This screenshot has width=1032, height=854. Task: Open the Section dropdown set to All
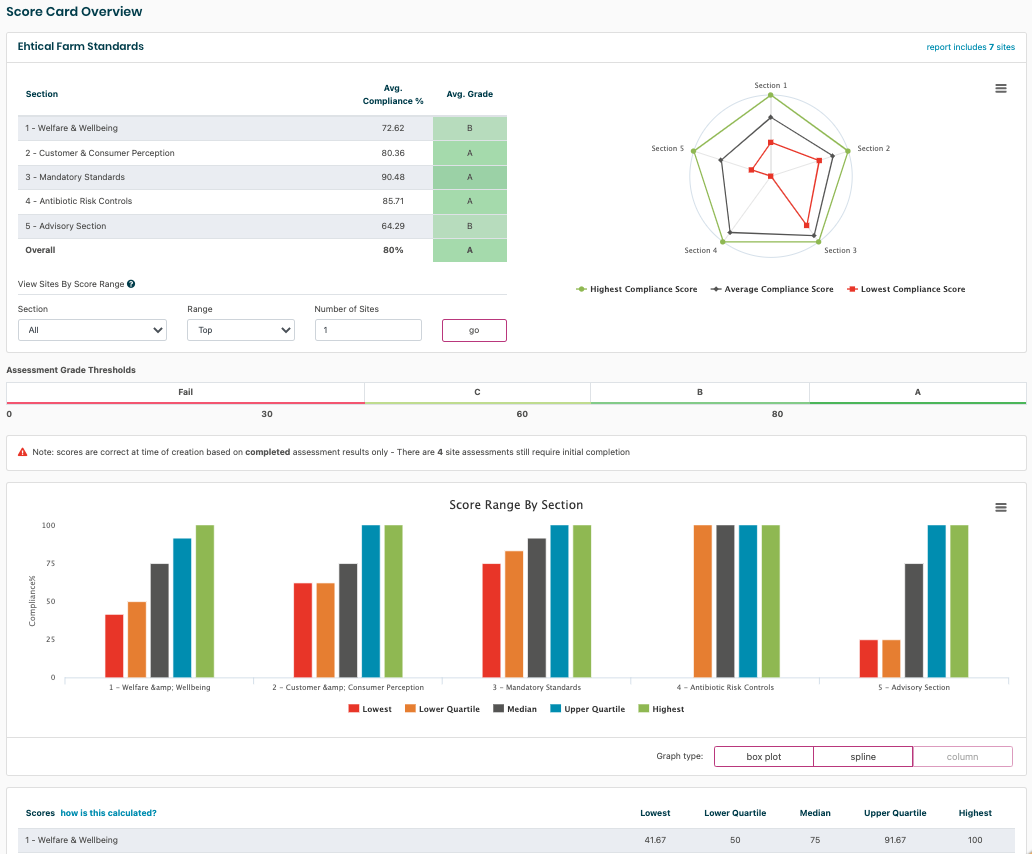click(x=92, y=330)
